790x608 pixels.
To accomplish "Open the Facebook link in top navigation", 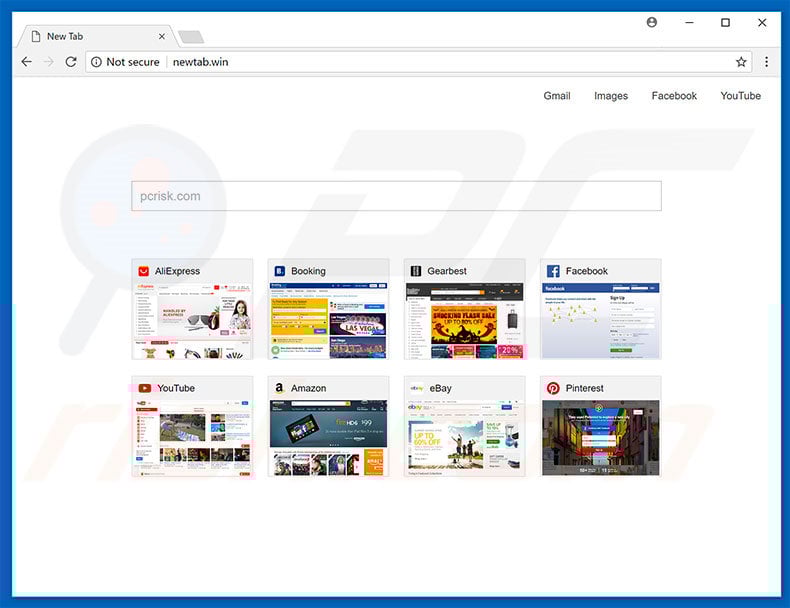I will pyautogui.click(x=674, y=96).
